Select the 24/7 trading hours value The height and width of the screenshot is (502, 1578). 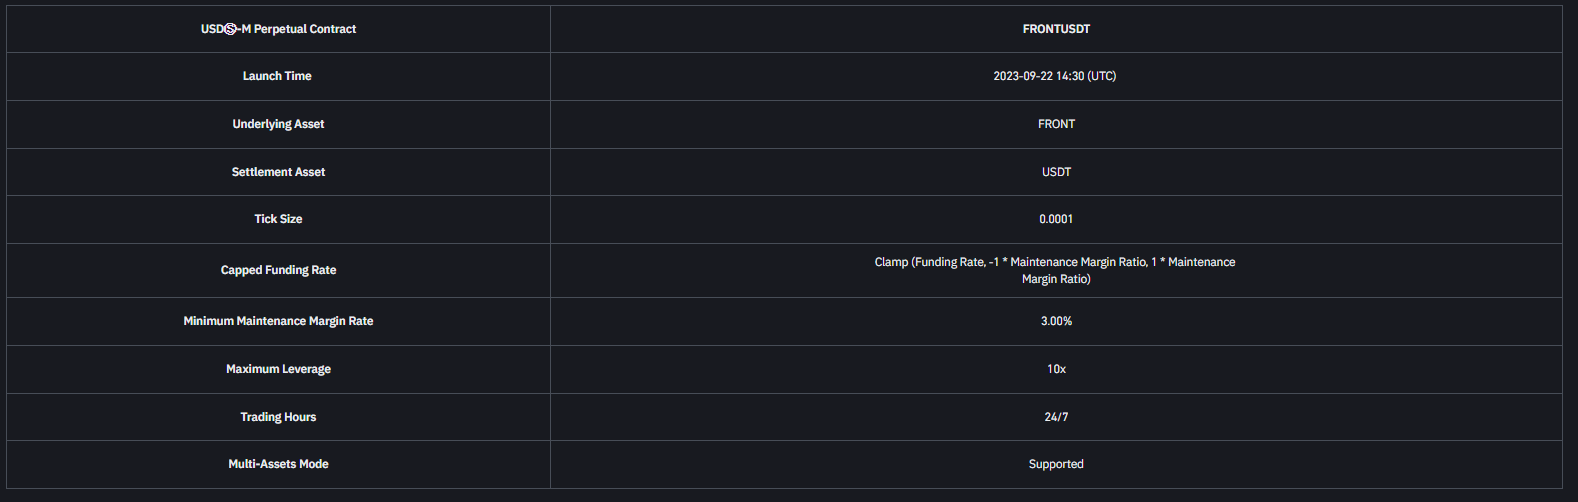(x=1056, y=417)
